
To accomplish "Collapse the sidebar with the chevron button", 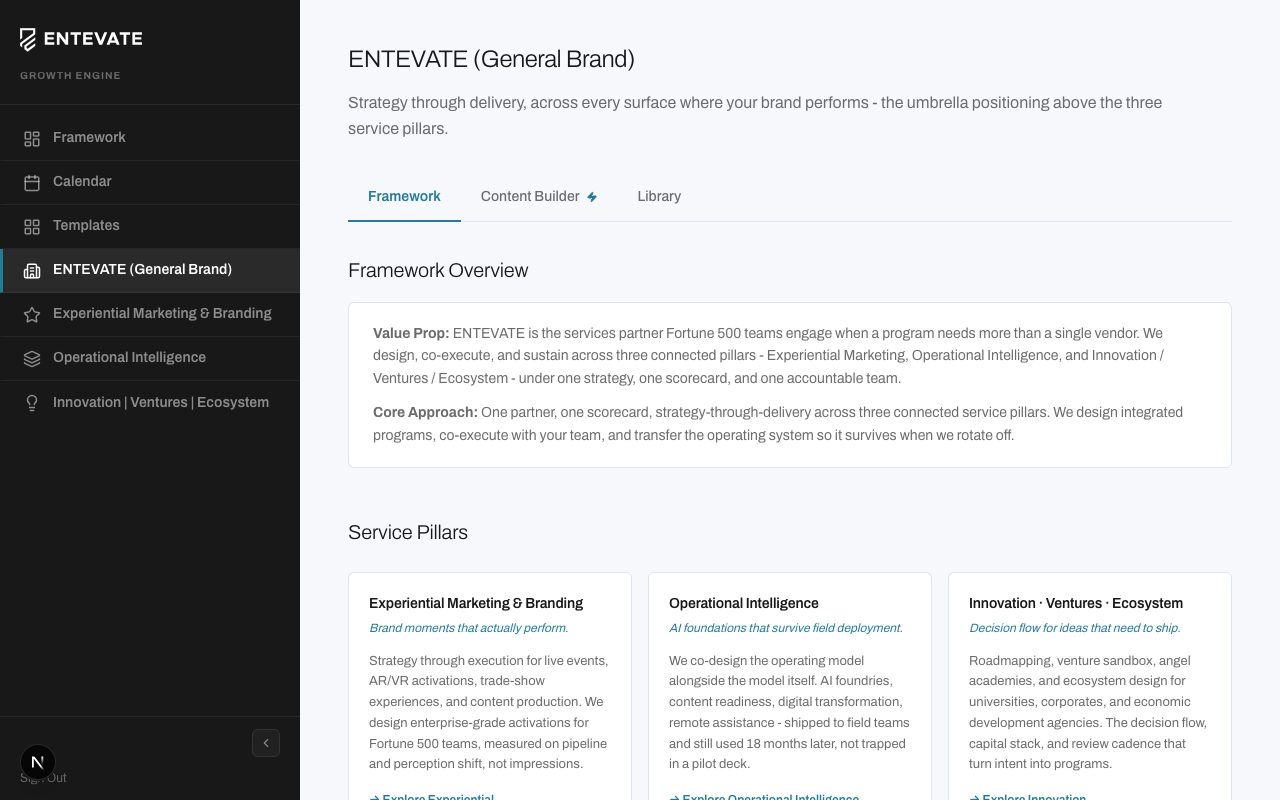I will 266,743.
